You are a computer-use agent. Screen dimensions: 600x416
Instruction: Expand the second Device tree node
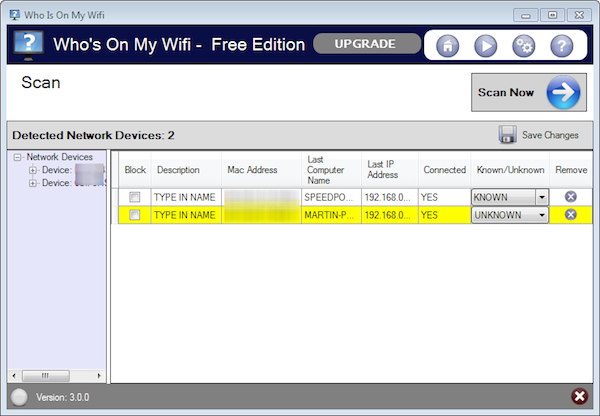point(33,183)
